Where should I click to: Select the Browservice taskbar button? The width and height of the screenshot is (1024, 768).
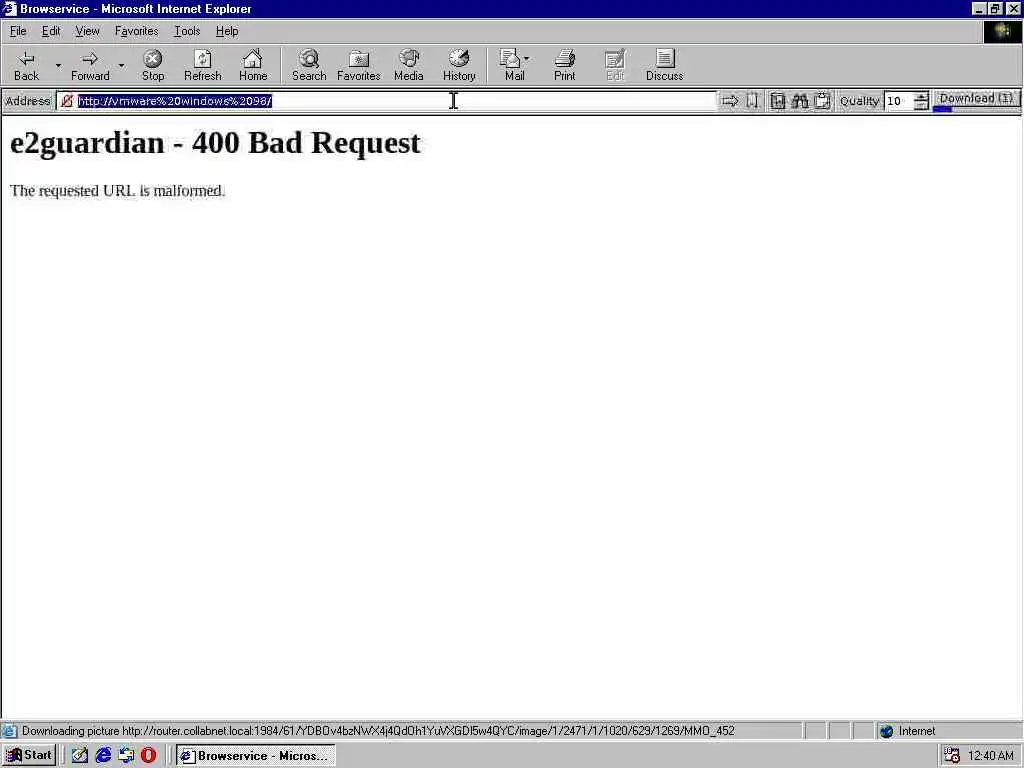point(256,756)
